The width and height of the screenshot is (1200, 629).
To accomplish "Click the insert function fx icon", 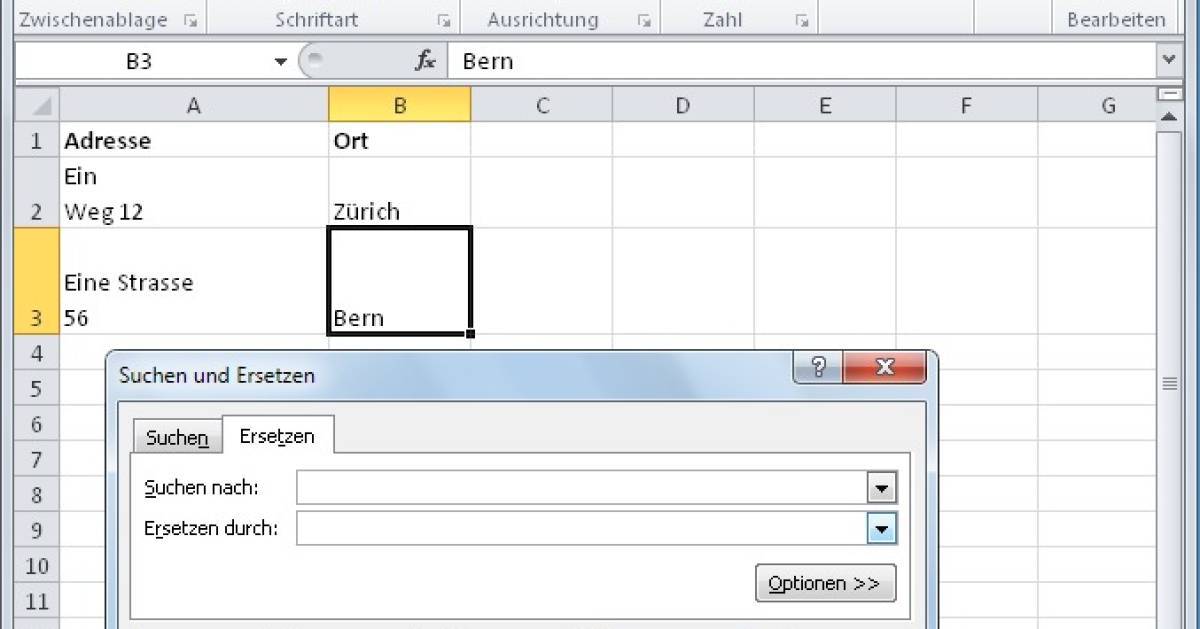I will (426, 61).
